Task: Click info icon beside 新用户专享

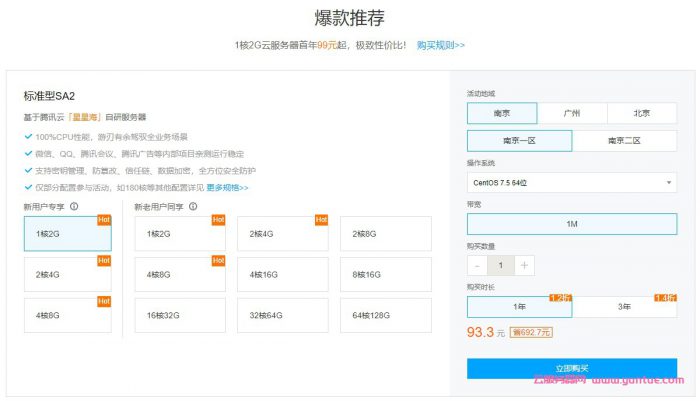Action: pos(74,207)
